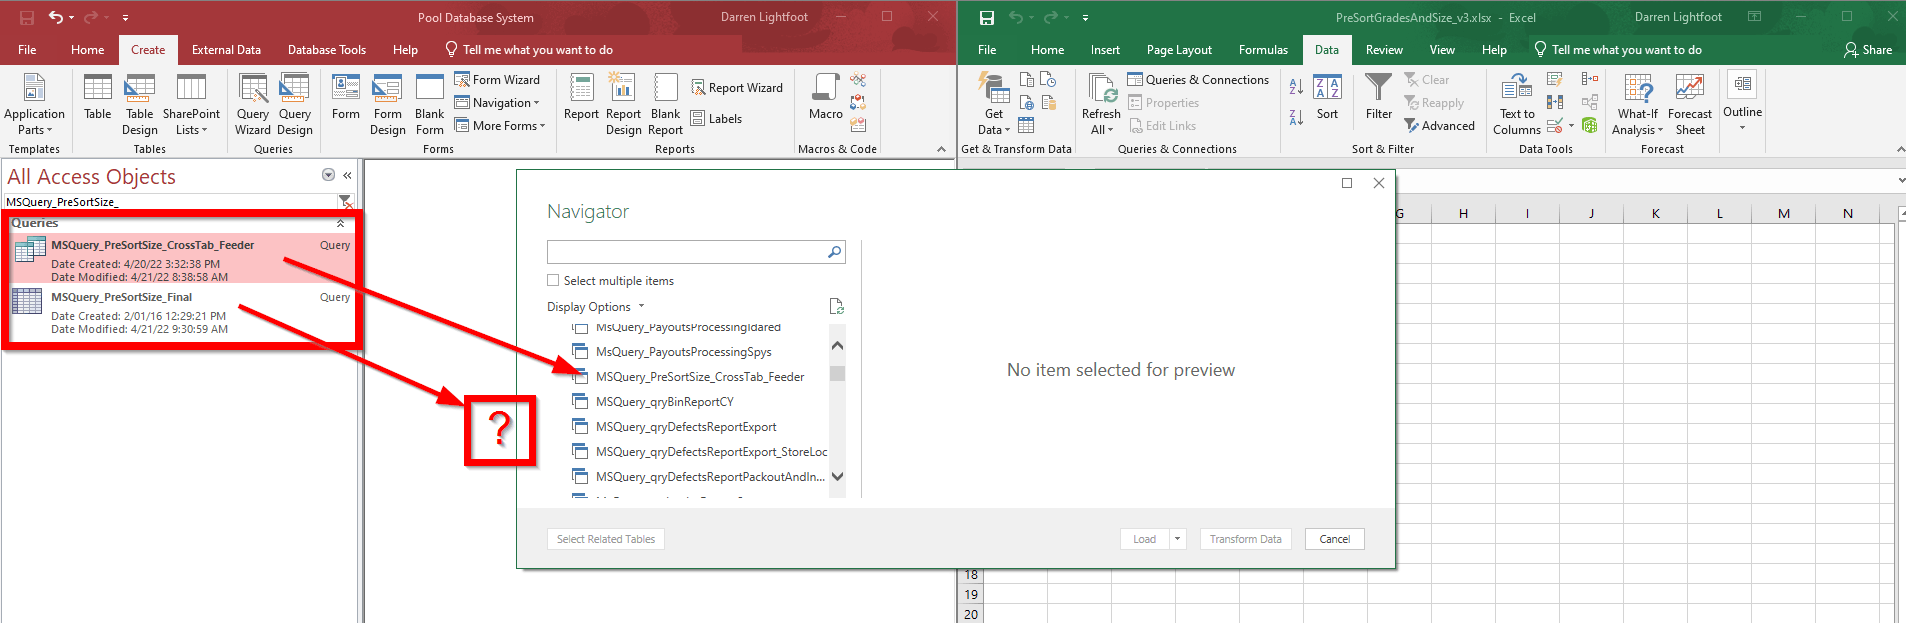Open Display Options dropdown in Navigator

(596, 307)
